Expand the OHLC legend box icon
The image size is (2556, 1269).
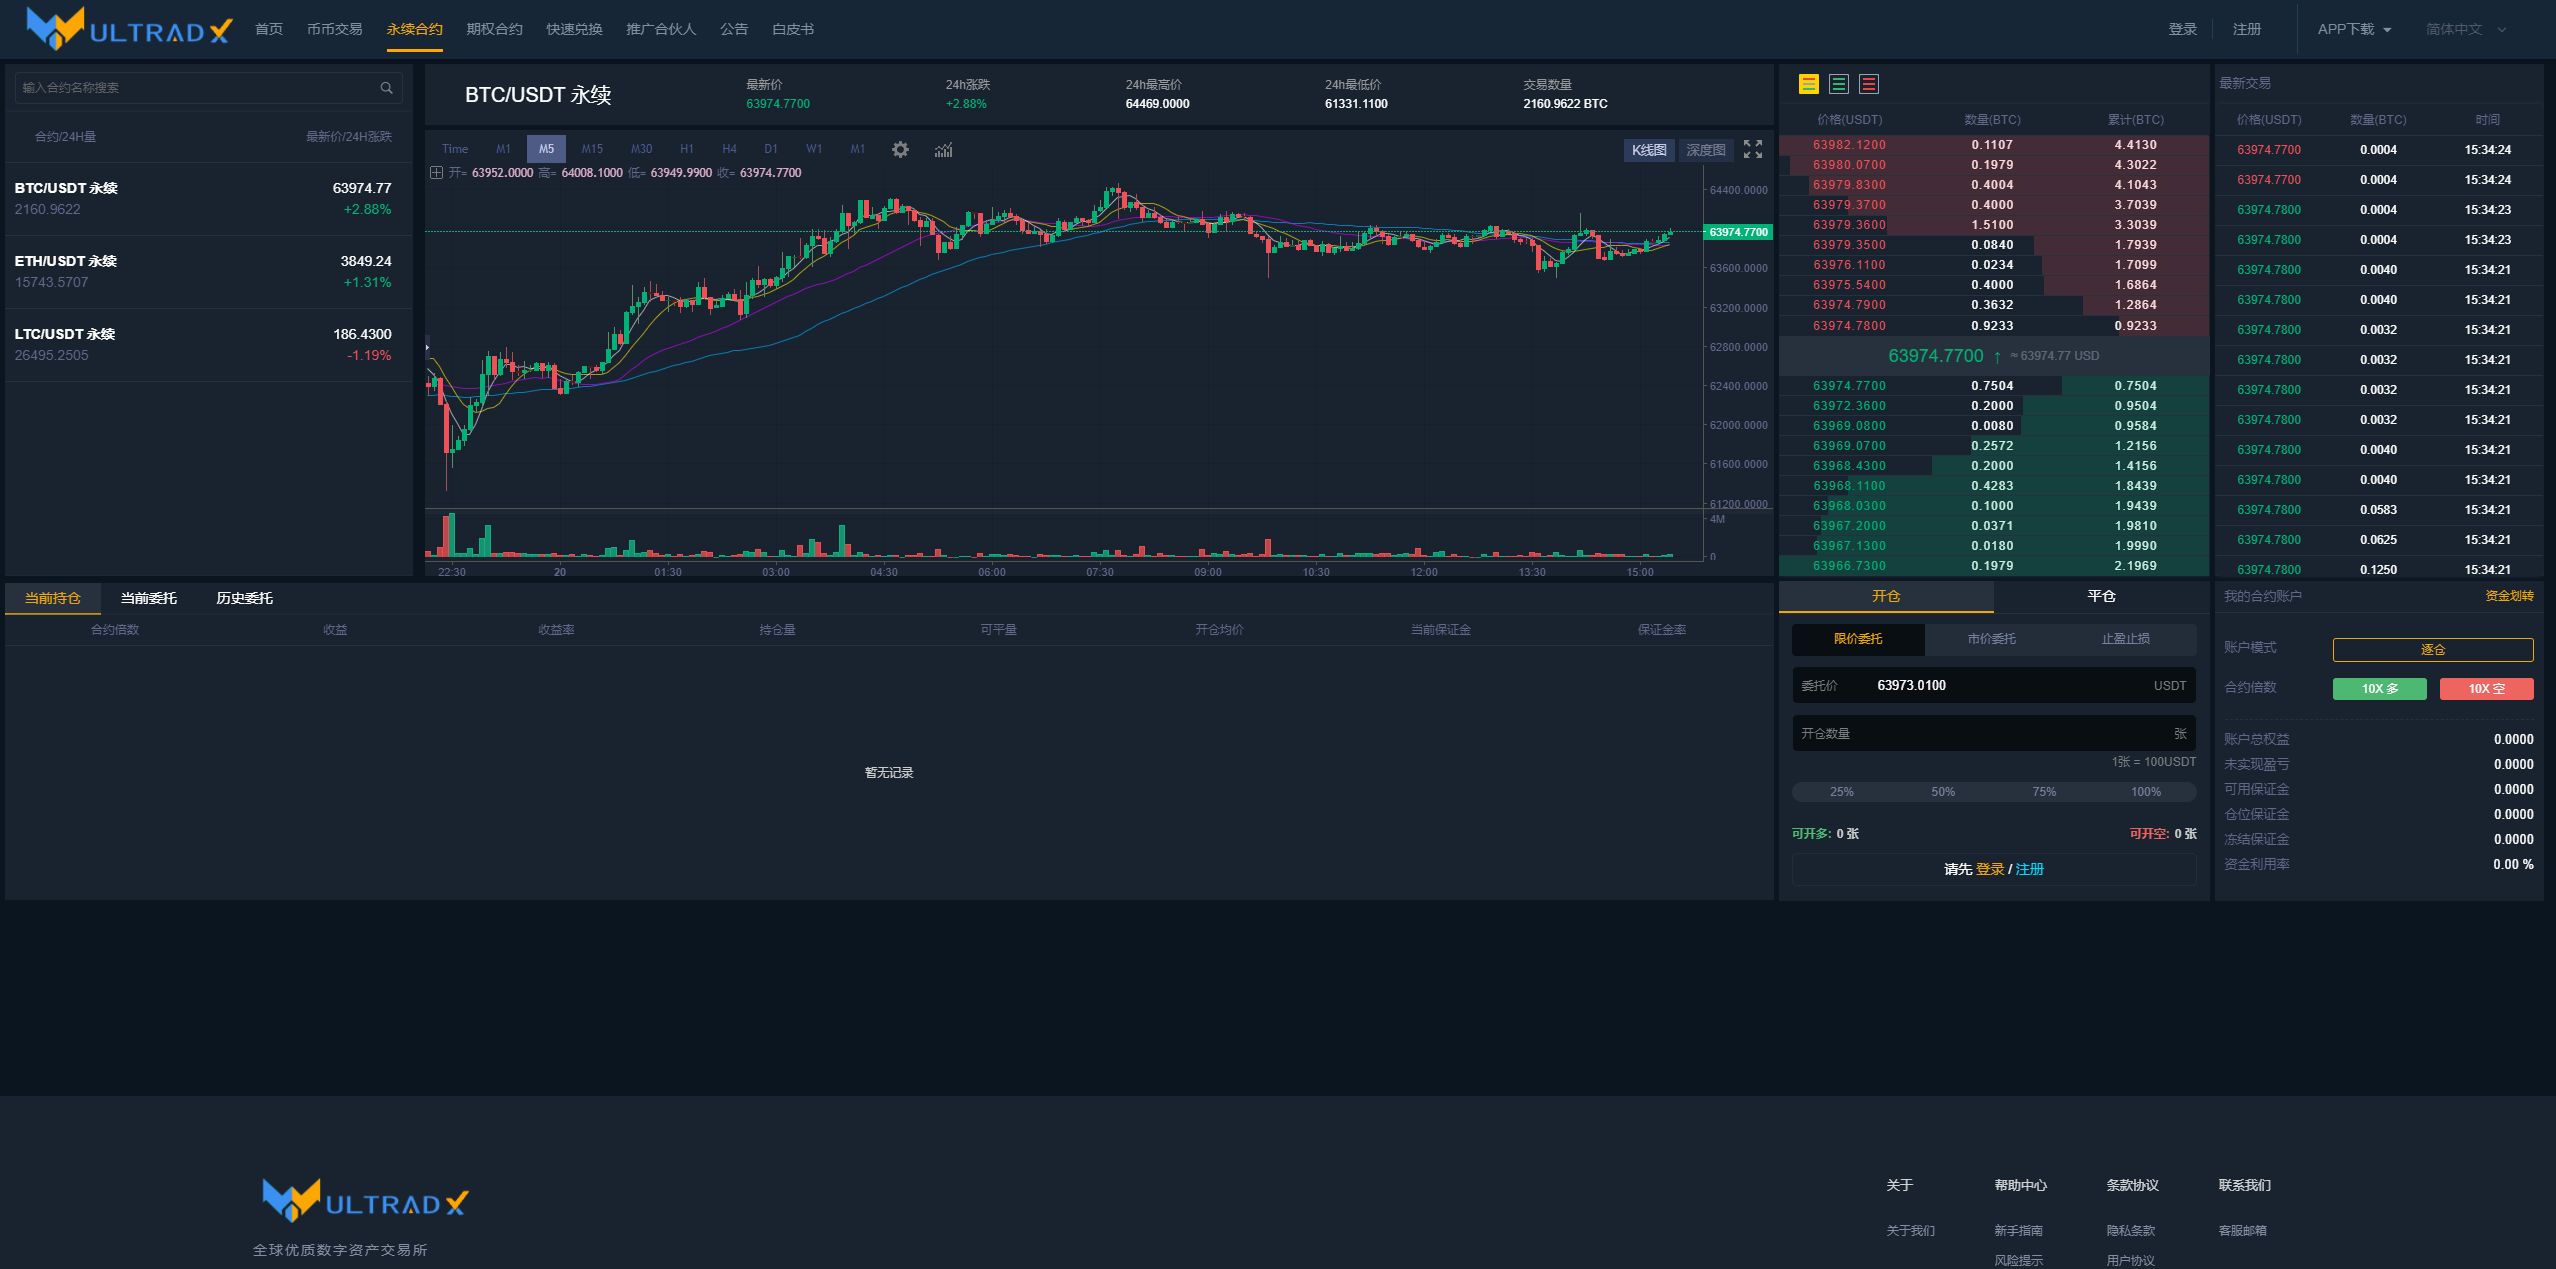point(436,173)
